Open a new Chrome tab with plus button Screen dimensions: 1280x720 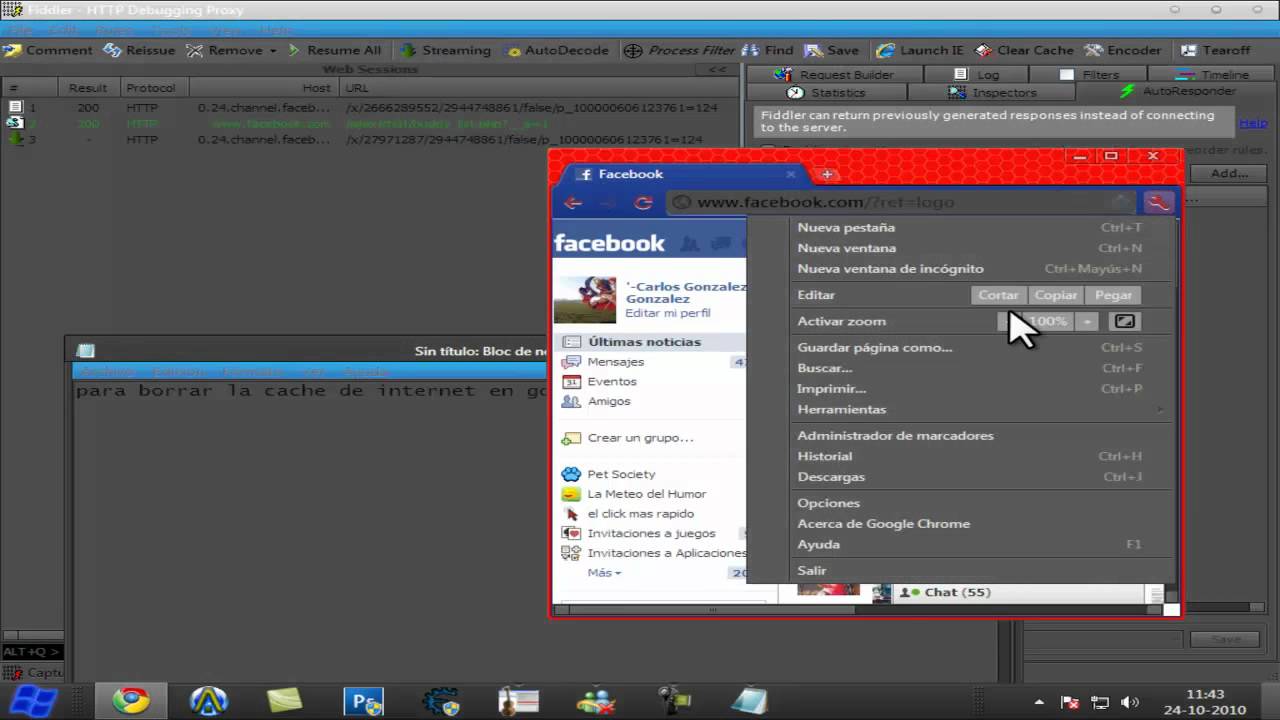pos(827,174)
